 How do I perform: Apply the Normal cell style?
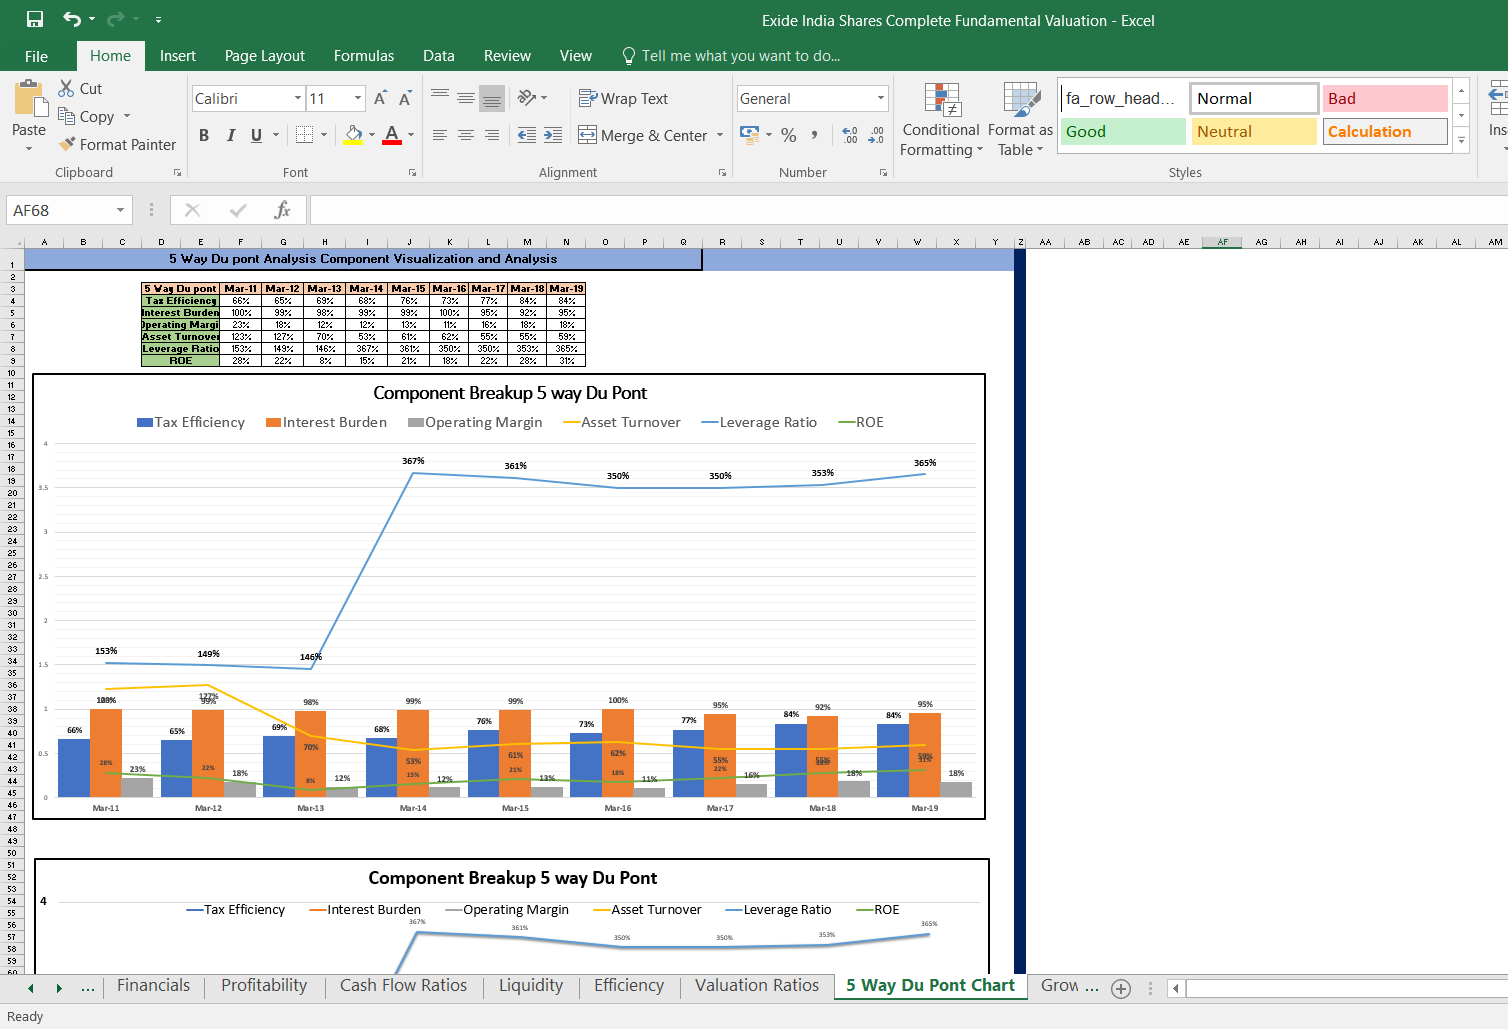tap(1254, 98)
